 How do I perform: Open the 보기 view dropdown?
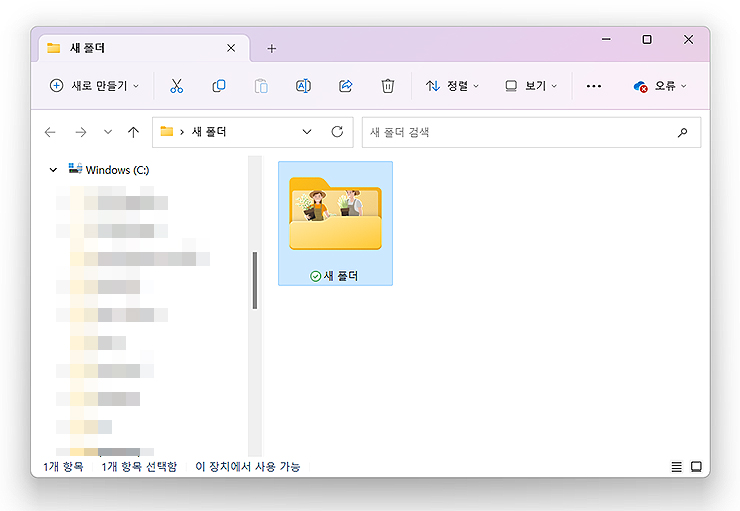click(x=531, y=86)
